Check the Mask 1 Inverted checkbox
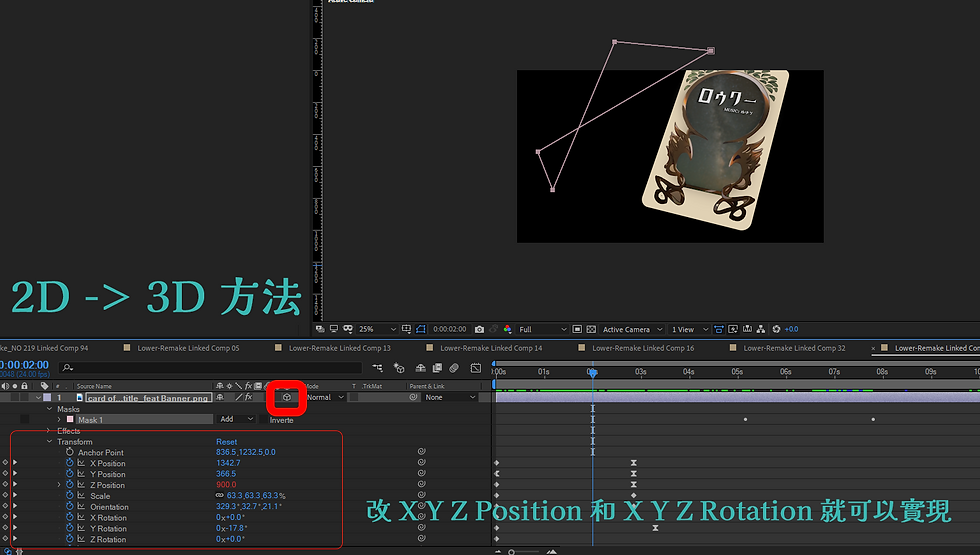Screen dimensions: 980x555 pyautogui.click(x=263, y=419)
